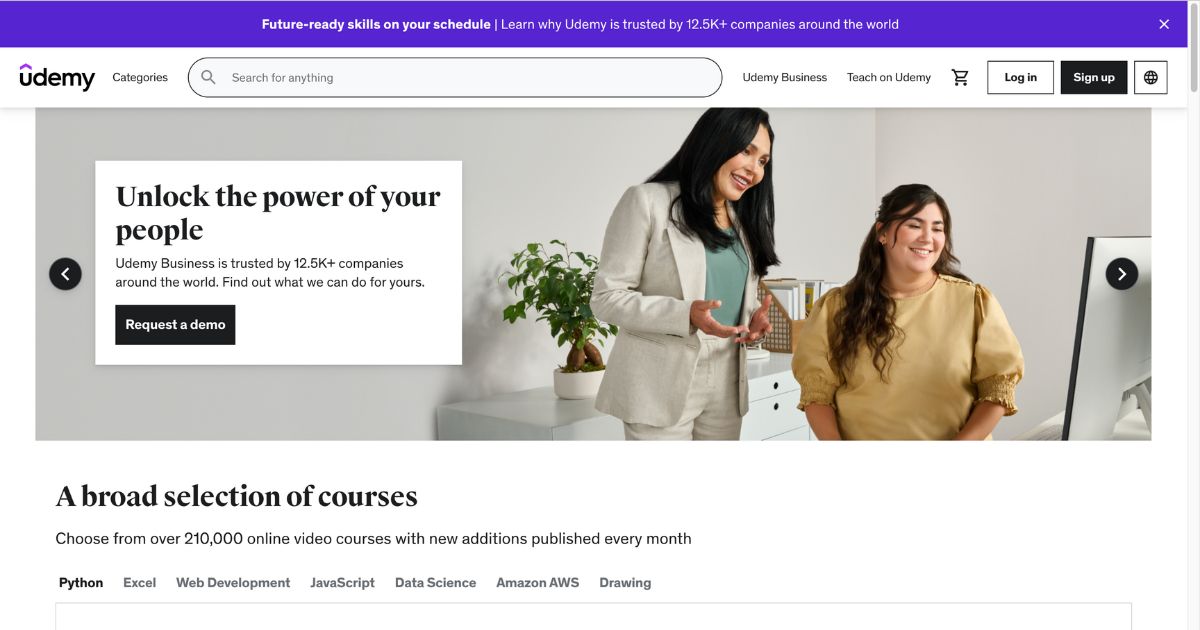Go to the previous carousel slide
This screenshot has width=1200, height=630.
65,273
